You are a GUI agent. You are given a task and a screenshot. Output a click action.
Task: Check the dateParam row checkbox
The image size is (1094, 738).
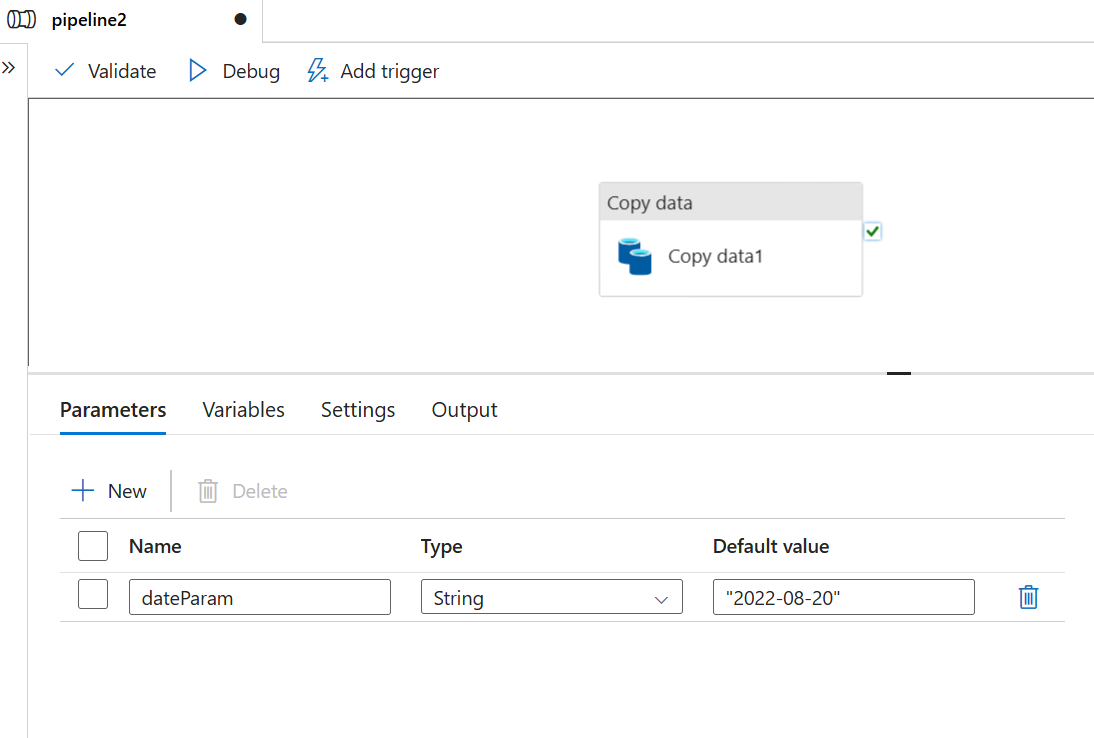tap(92, 593)
